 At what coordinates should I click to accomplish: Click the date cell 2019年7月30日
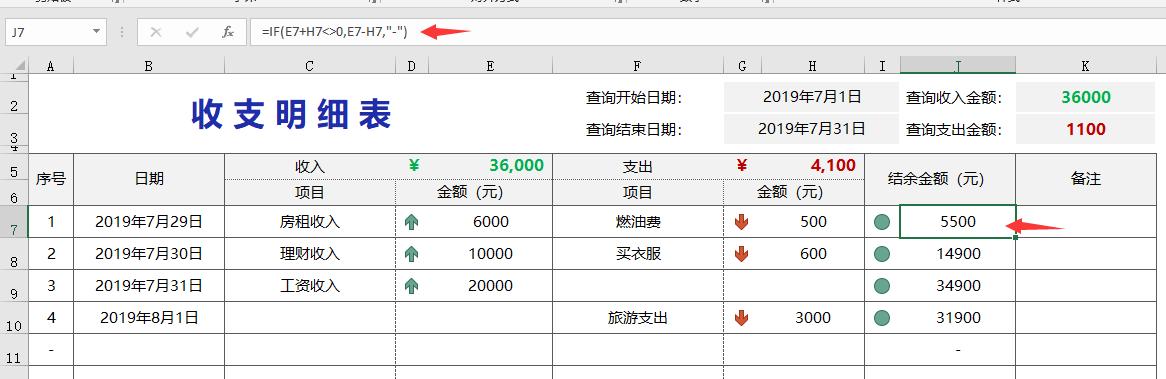(x=149, y=253)
